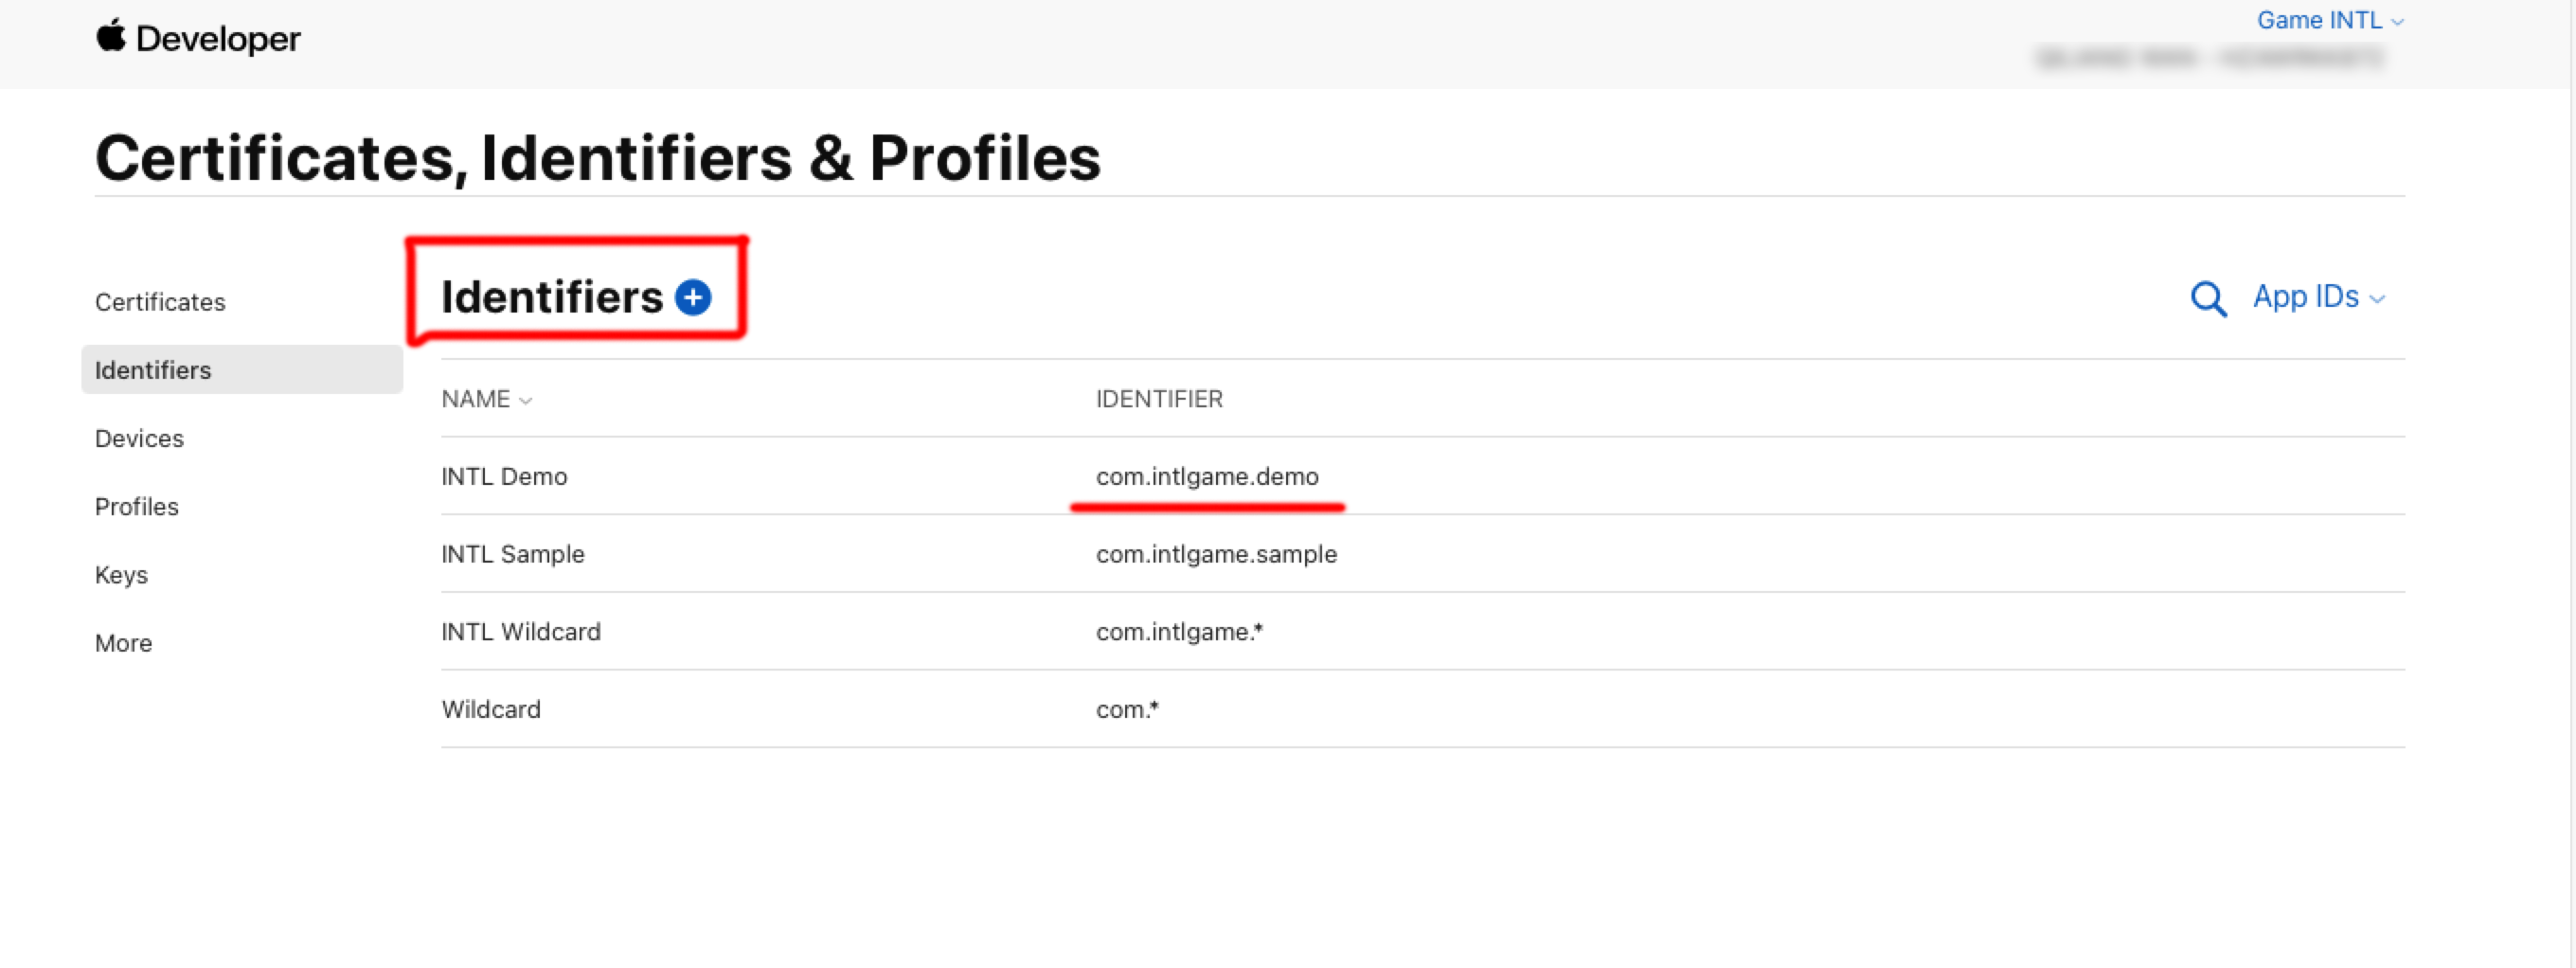Screen dimensions: 2576x968
Task: Click the Certificates section in the sidebar
Action: [160, 301]
